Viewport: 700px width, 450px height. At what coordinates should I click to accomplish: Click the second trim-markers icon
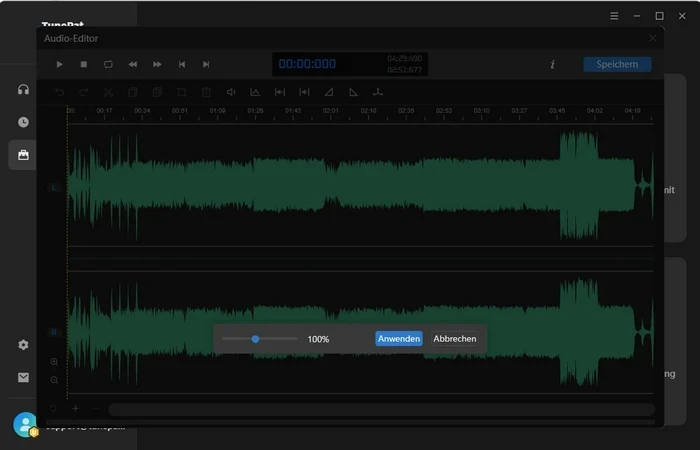(304, 92)
